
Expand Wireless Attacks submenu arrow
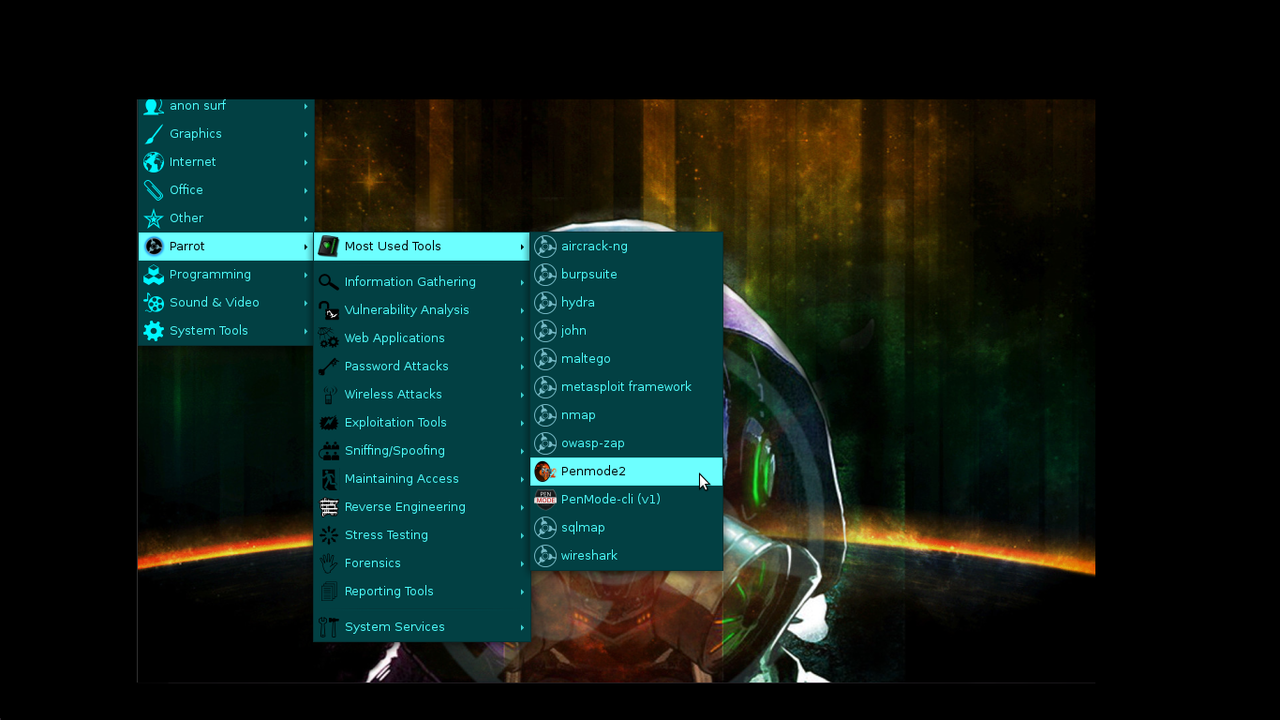(x=522, y=394)
